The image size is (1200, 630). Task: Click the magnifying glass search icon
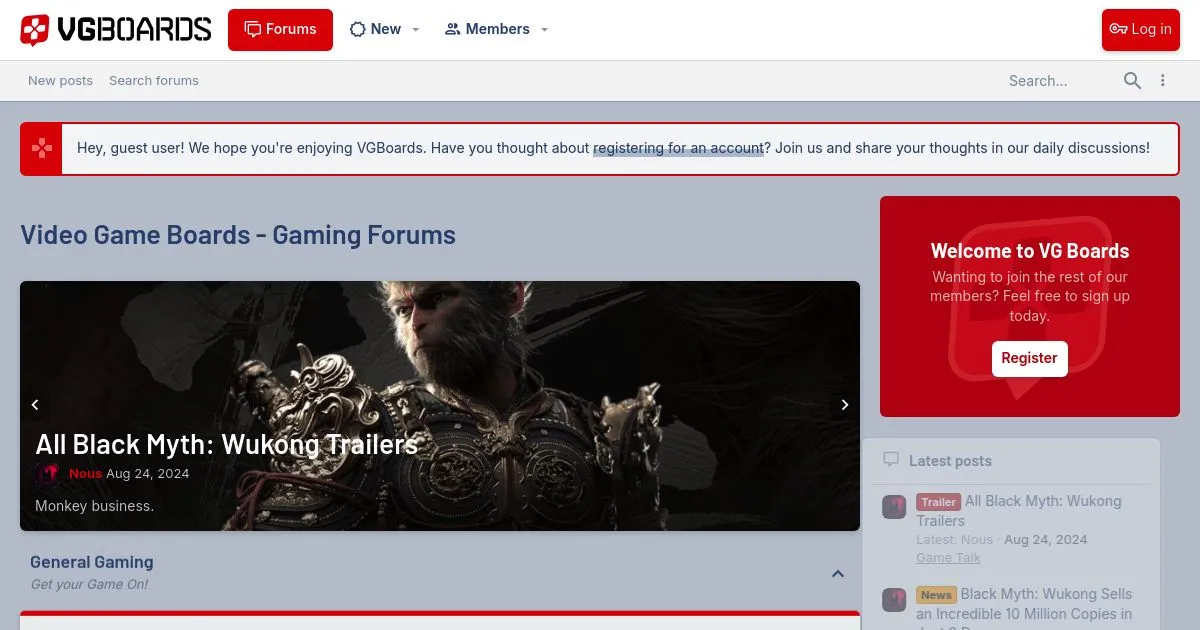pos(1132,81)
